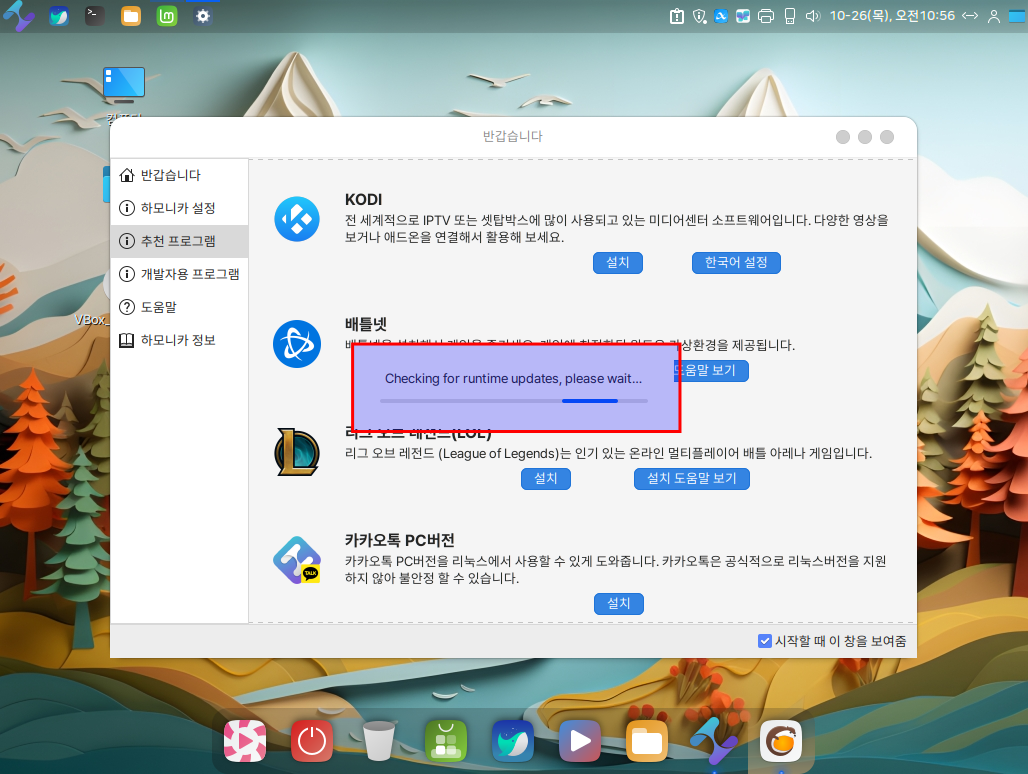Screen dimensions: 1028x774
Task: Open the green app store dock icon
Action: click(x=446, y=741)
